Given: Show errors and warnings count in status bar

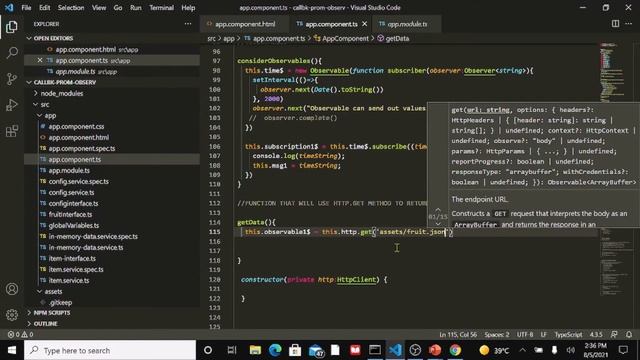Looking at the screenshot, I should click(20, 334).
